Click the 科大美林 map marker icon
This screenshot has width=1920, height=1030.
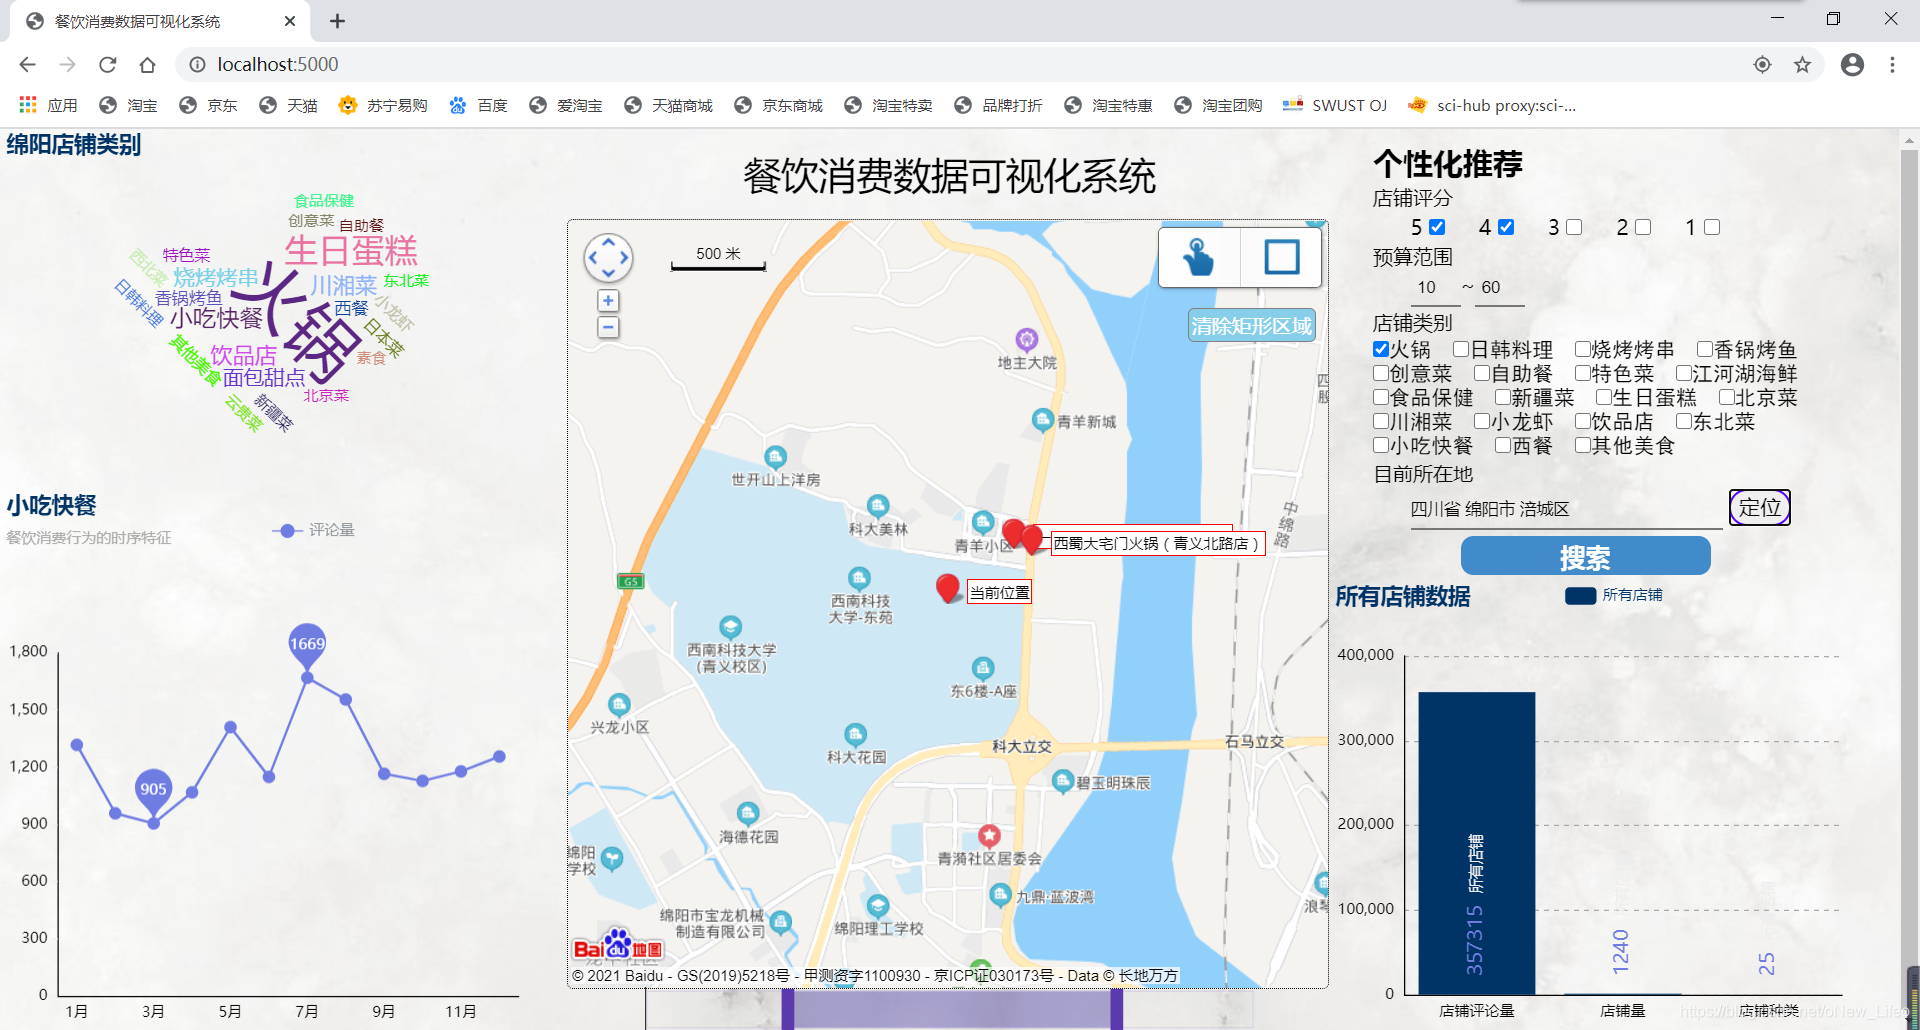pos(878,505)
